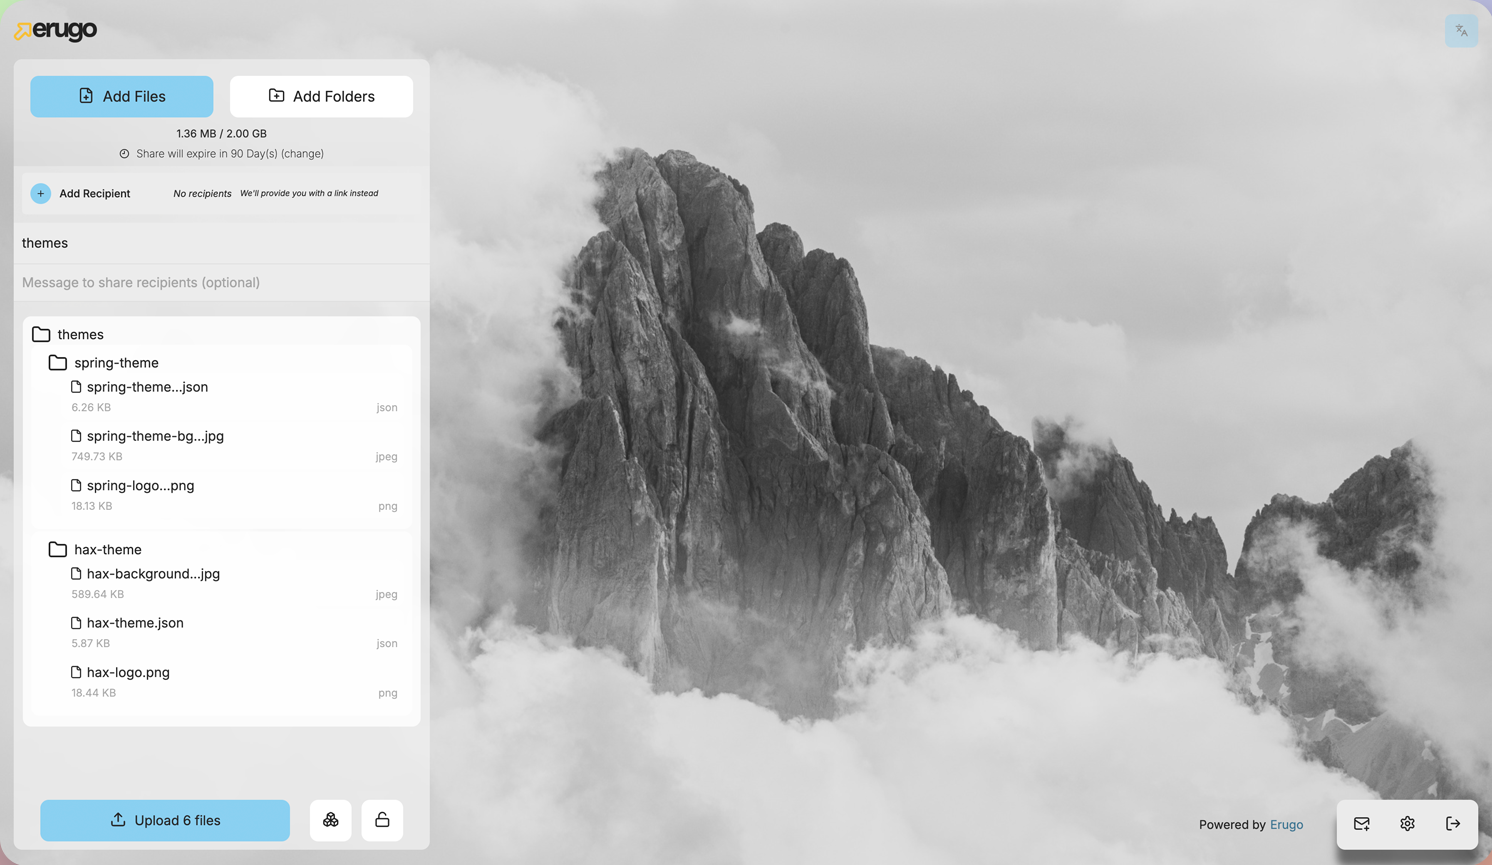Select the hax-background...jpg file
The height and width of the screenshot is (865, 1492).
153,574
